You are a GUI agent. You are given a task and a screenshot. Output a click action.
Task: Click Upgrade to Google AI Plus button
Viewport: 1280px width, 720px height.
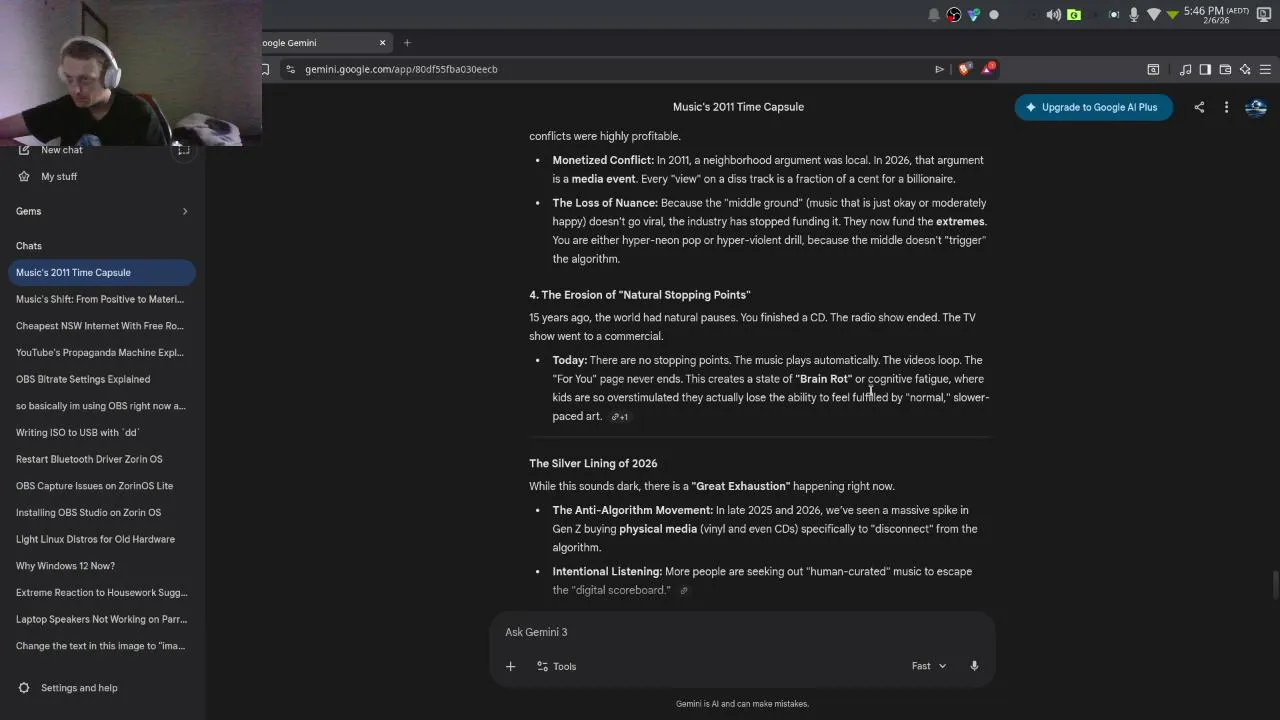1093,107
